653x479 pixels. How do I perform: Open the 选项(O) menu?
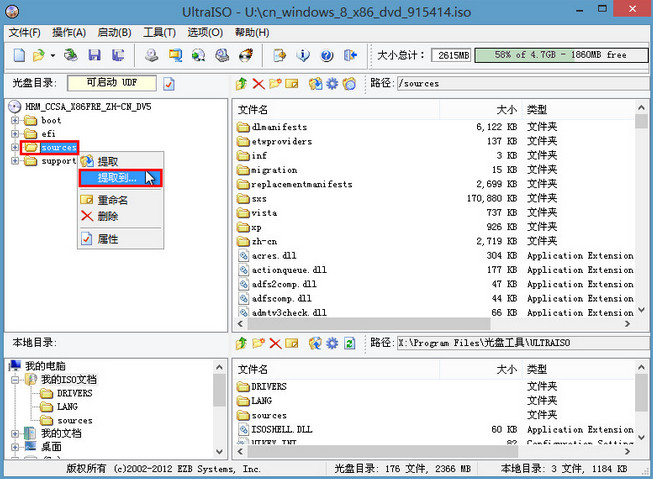(x=205, y=32)
